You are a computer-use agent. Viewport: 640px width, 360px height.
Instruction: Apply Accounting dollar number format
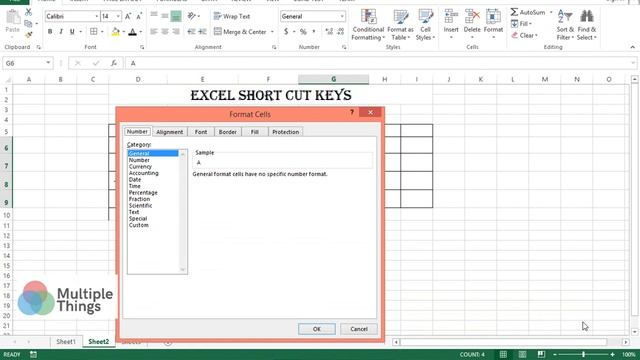pyautogui.click(x=286, y=31)
